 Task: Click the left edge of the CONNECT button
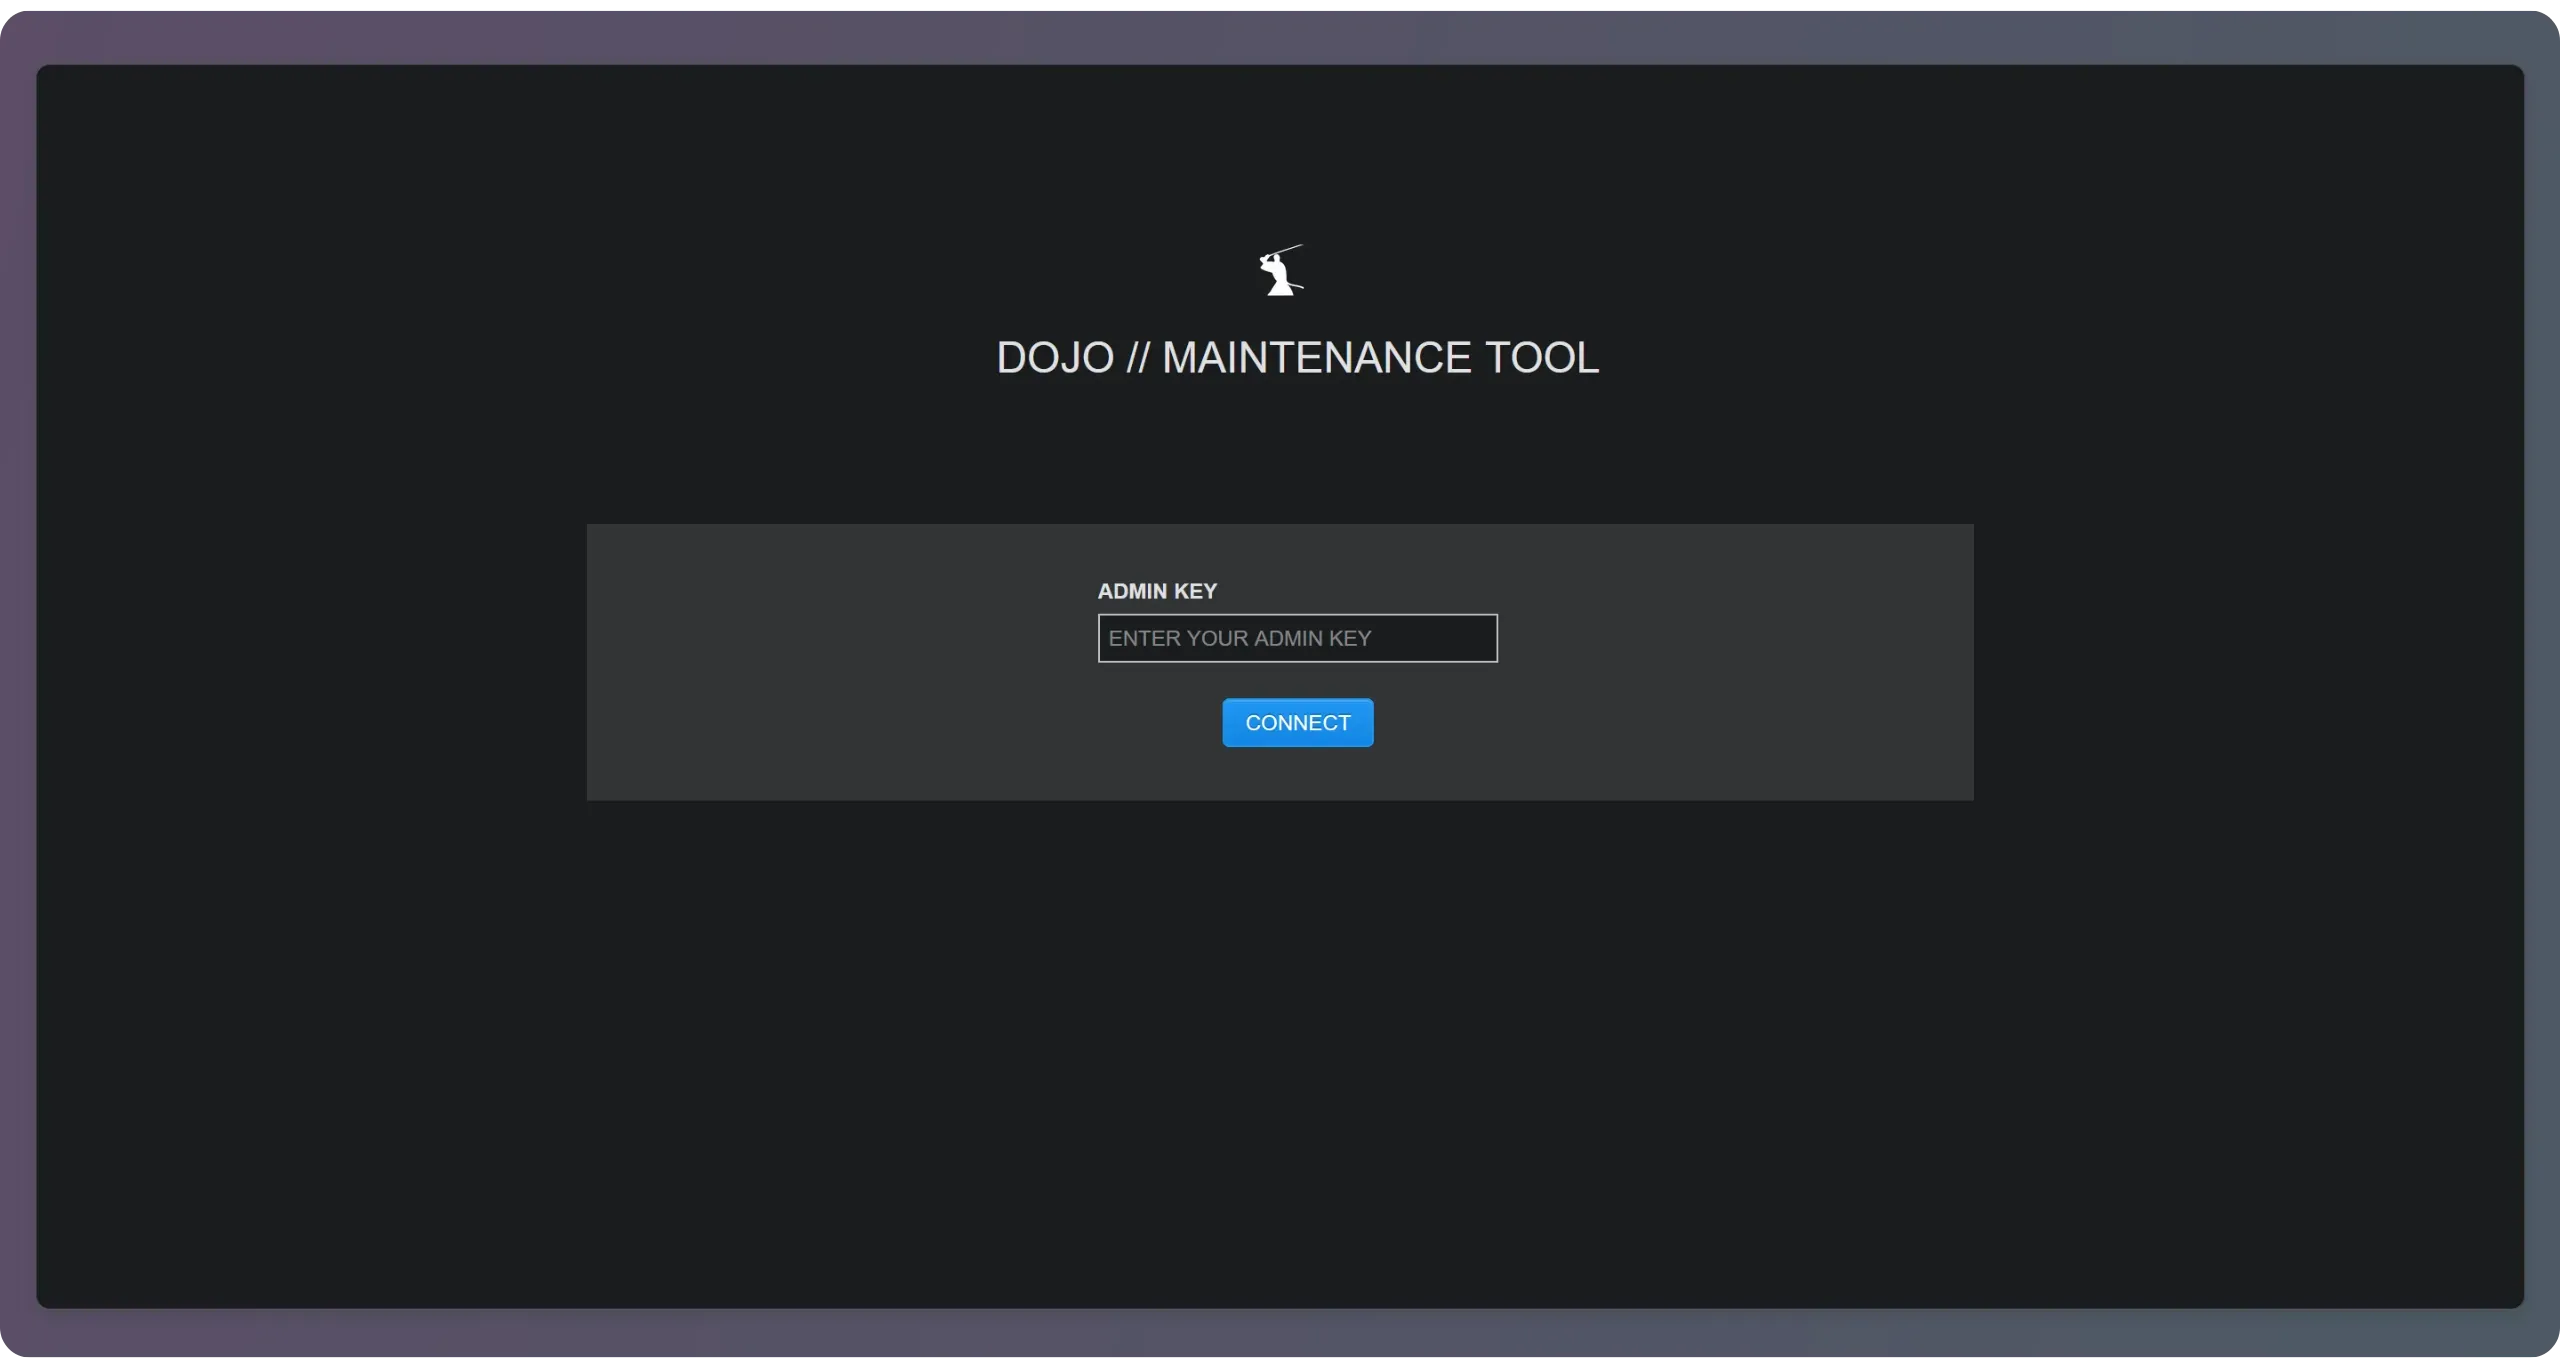click(x=1232, y=723)
